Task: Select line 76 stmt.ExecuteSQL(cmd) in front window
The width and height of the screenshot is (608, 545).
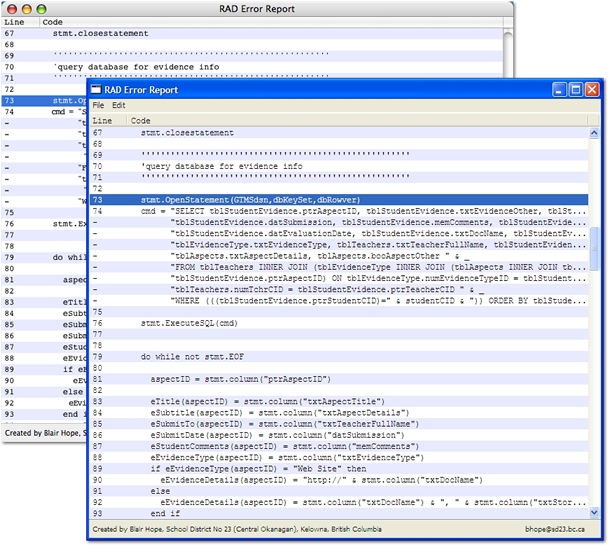Action: (x=190, y=323)
